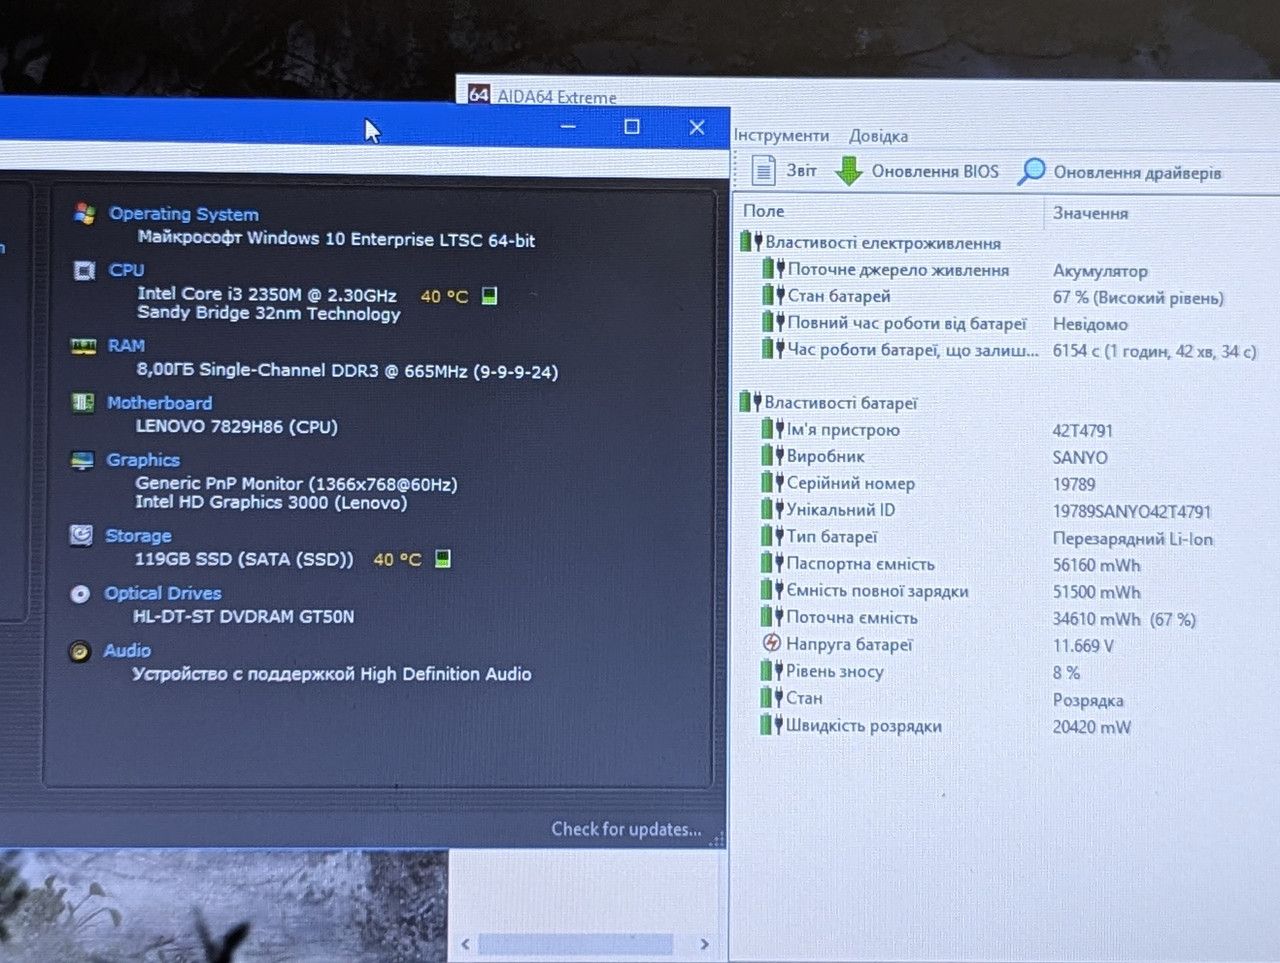Open the Довідка menu in AIDA64

pos(879,136)
